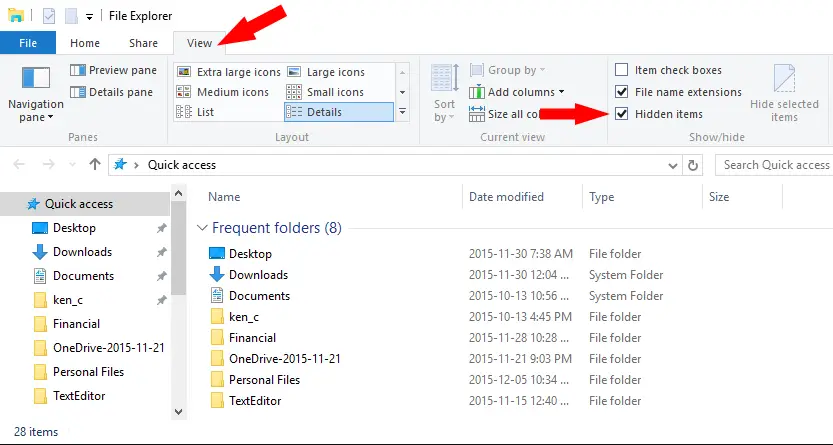Click the pin icon beside Documents in sidebar

tap(162, 276)
